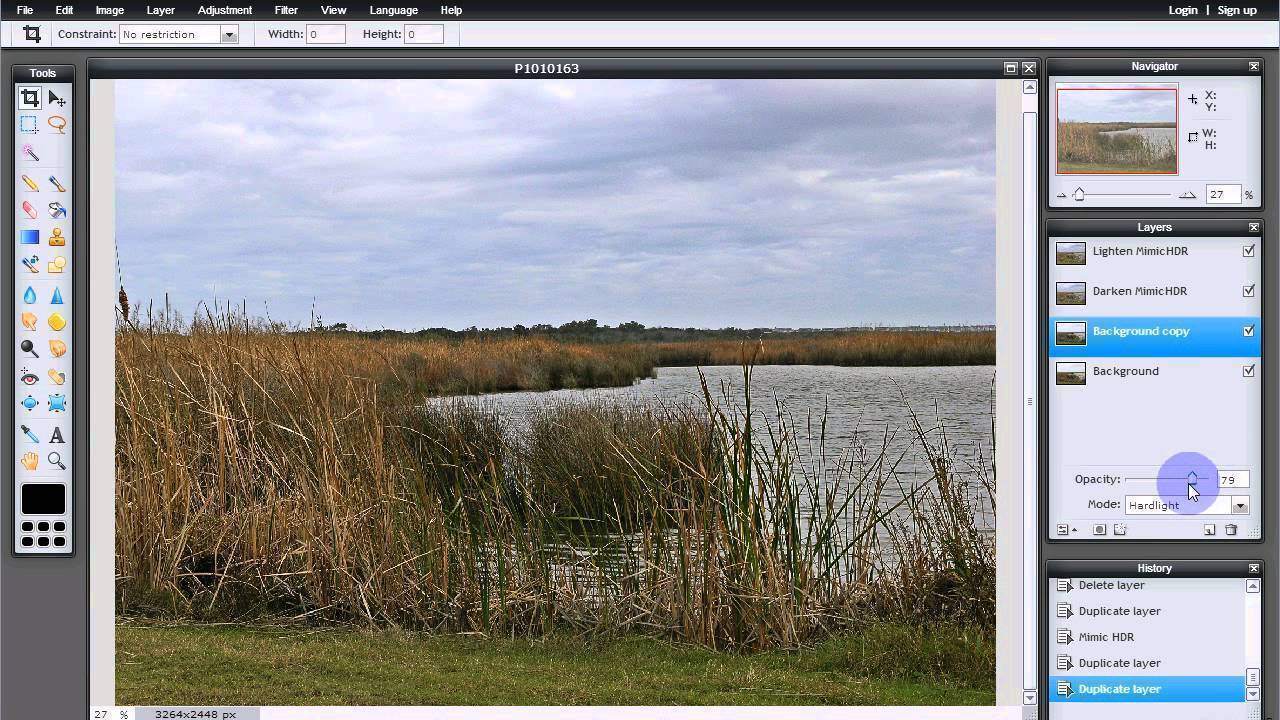Select the Red Eye Reduction tool

[30, 377]
